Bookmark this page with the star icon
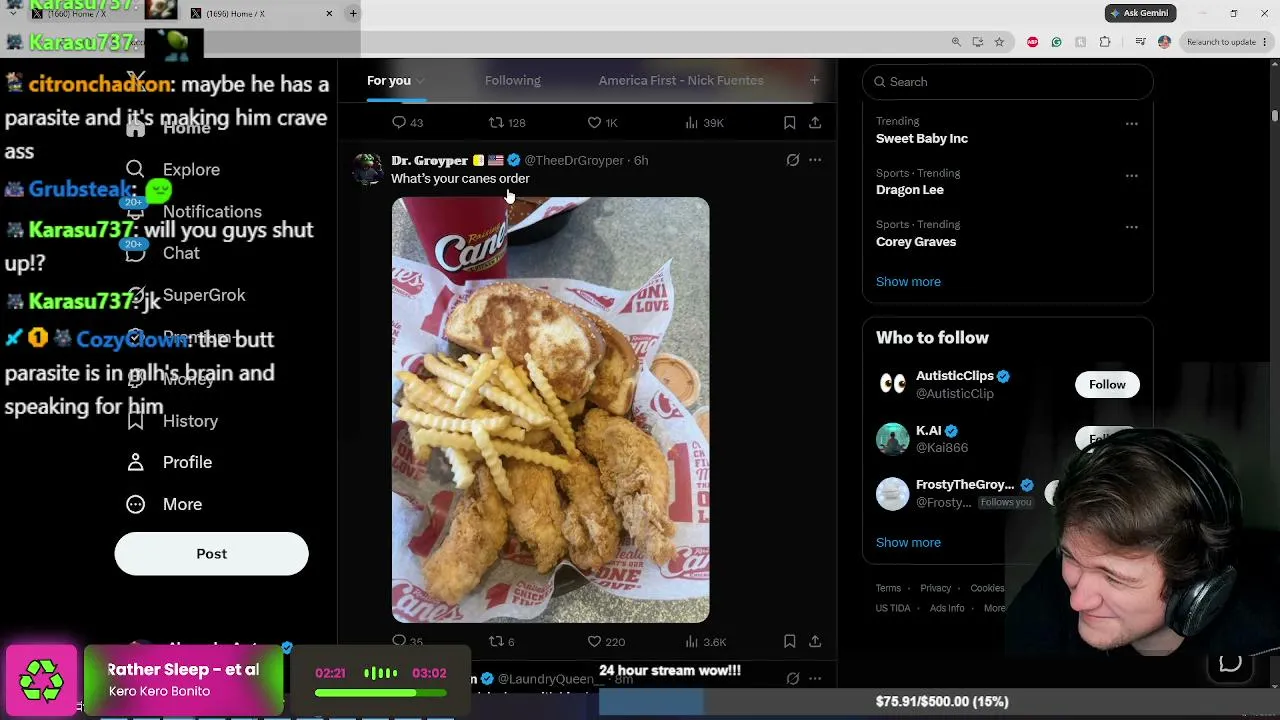 coord(999,42)
